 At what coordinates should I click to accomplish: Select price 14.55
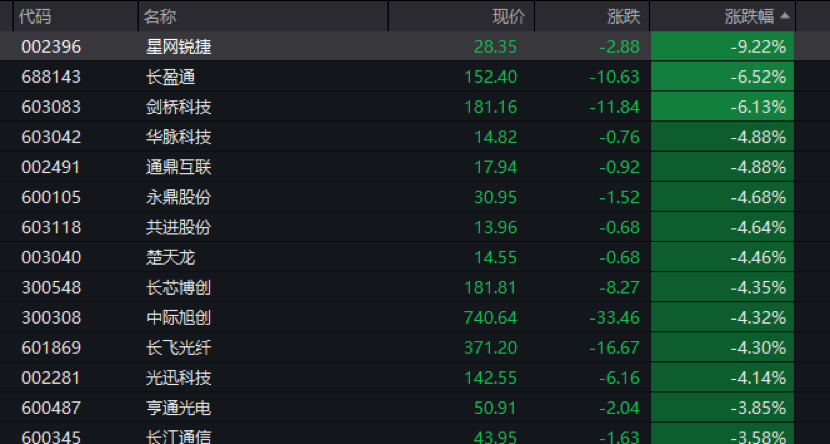495,258
